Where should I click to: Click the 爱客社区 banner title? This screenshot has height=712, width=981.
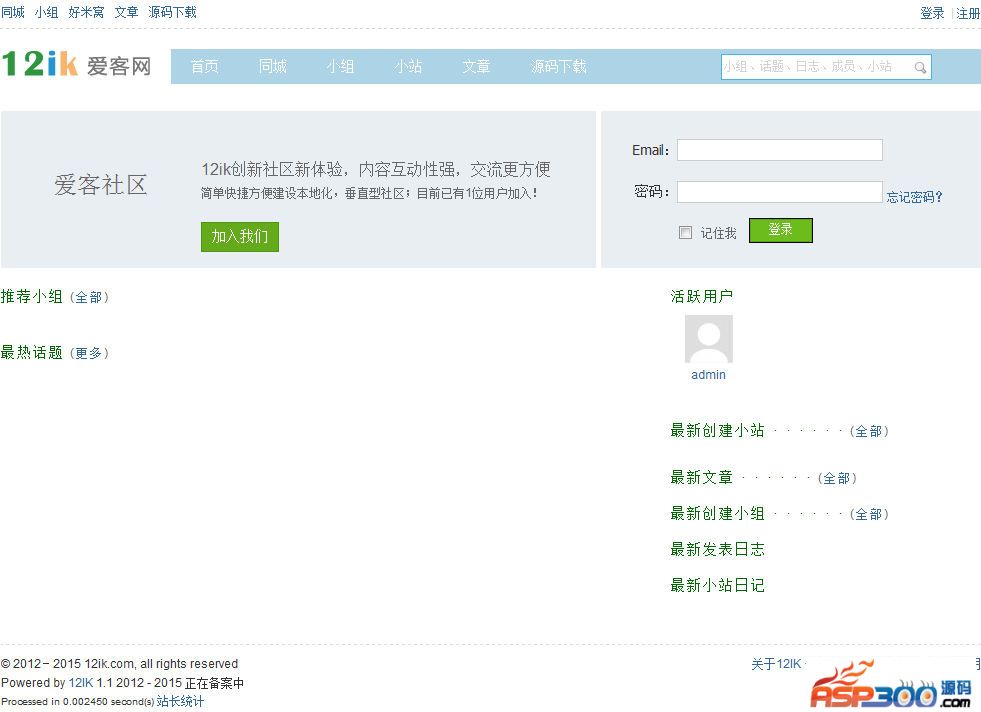(100, 185)
